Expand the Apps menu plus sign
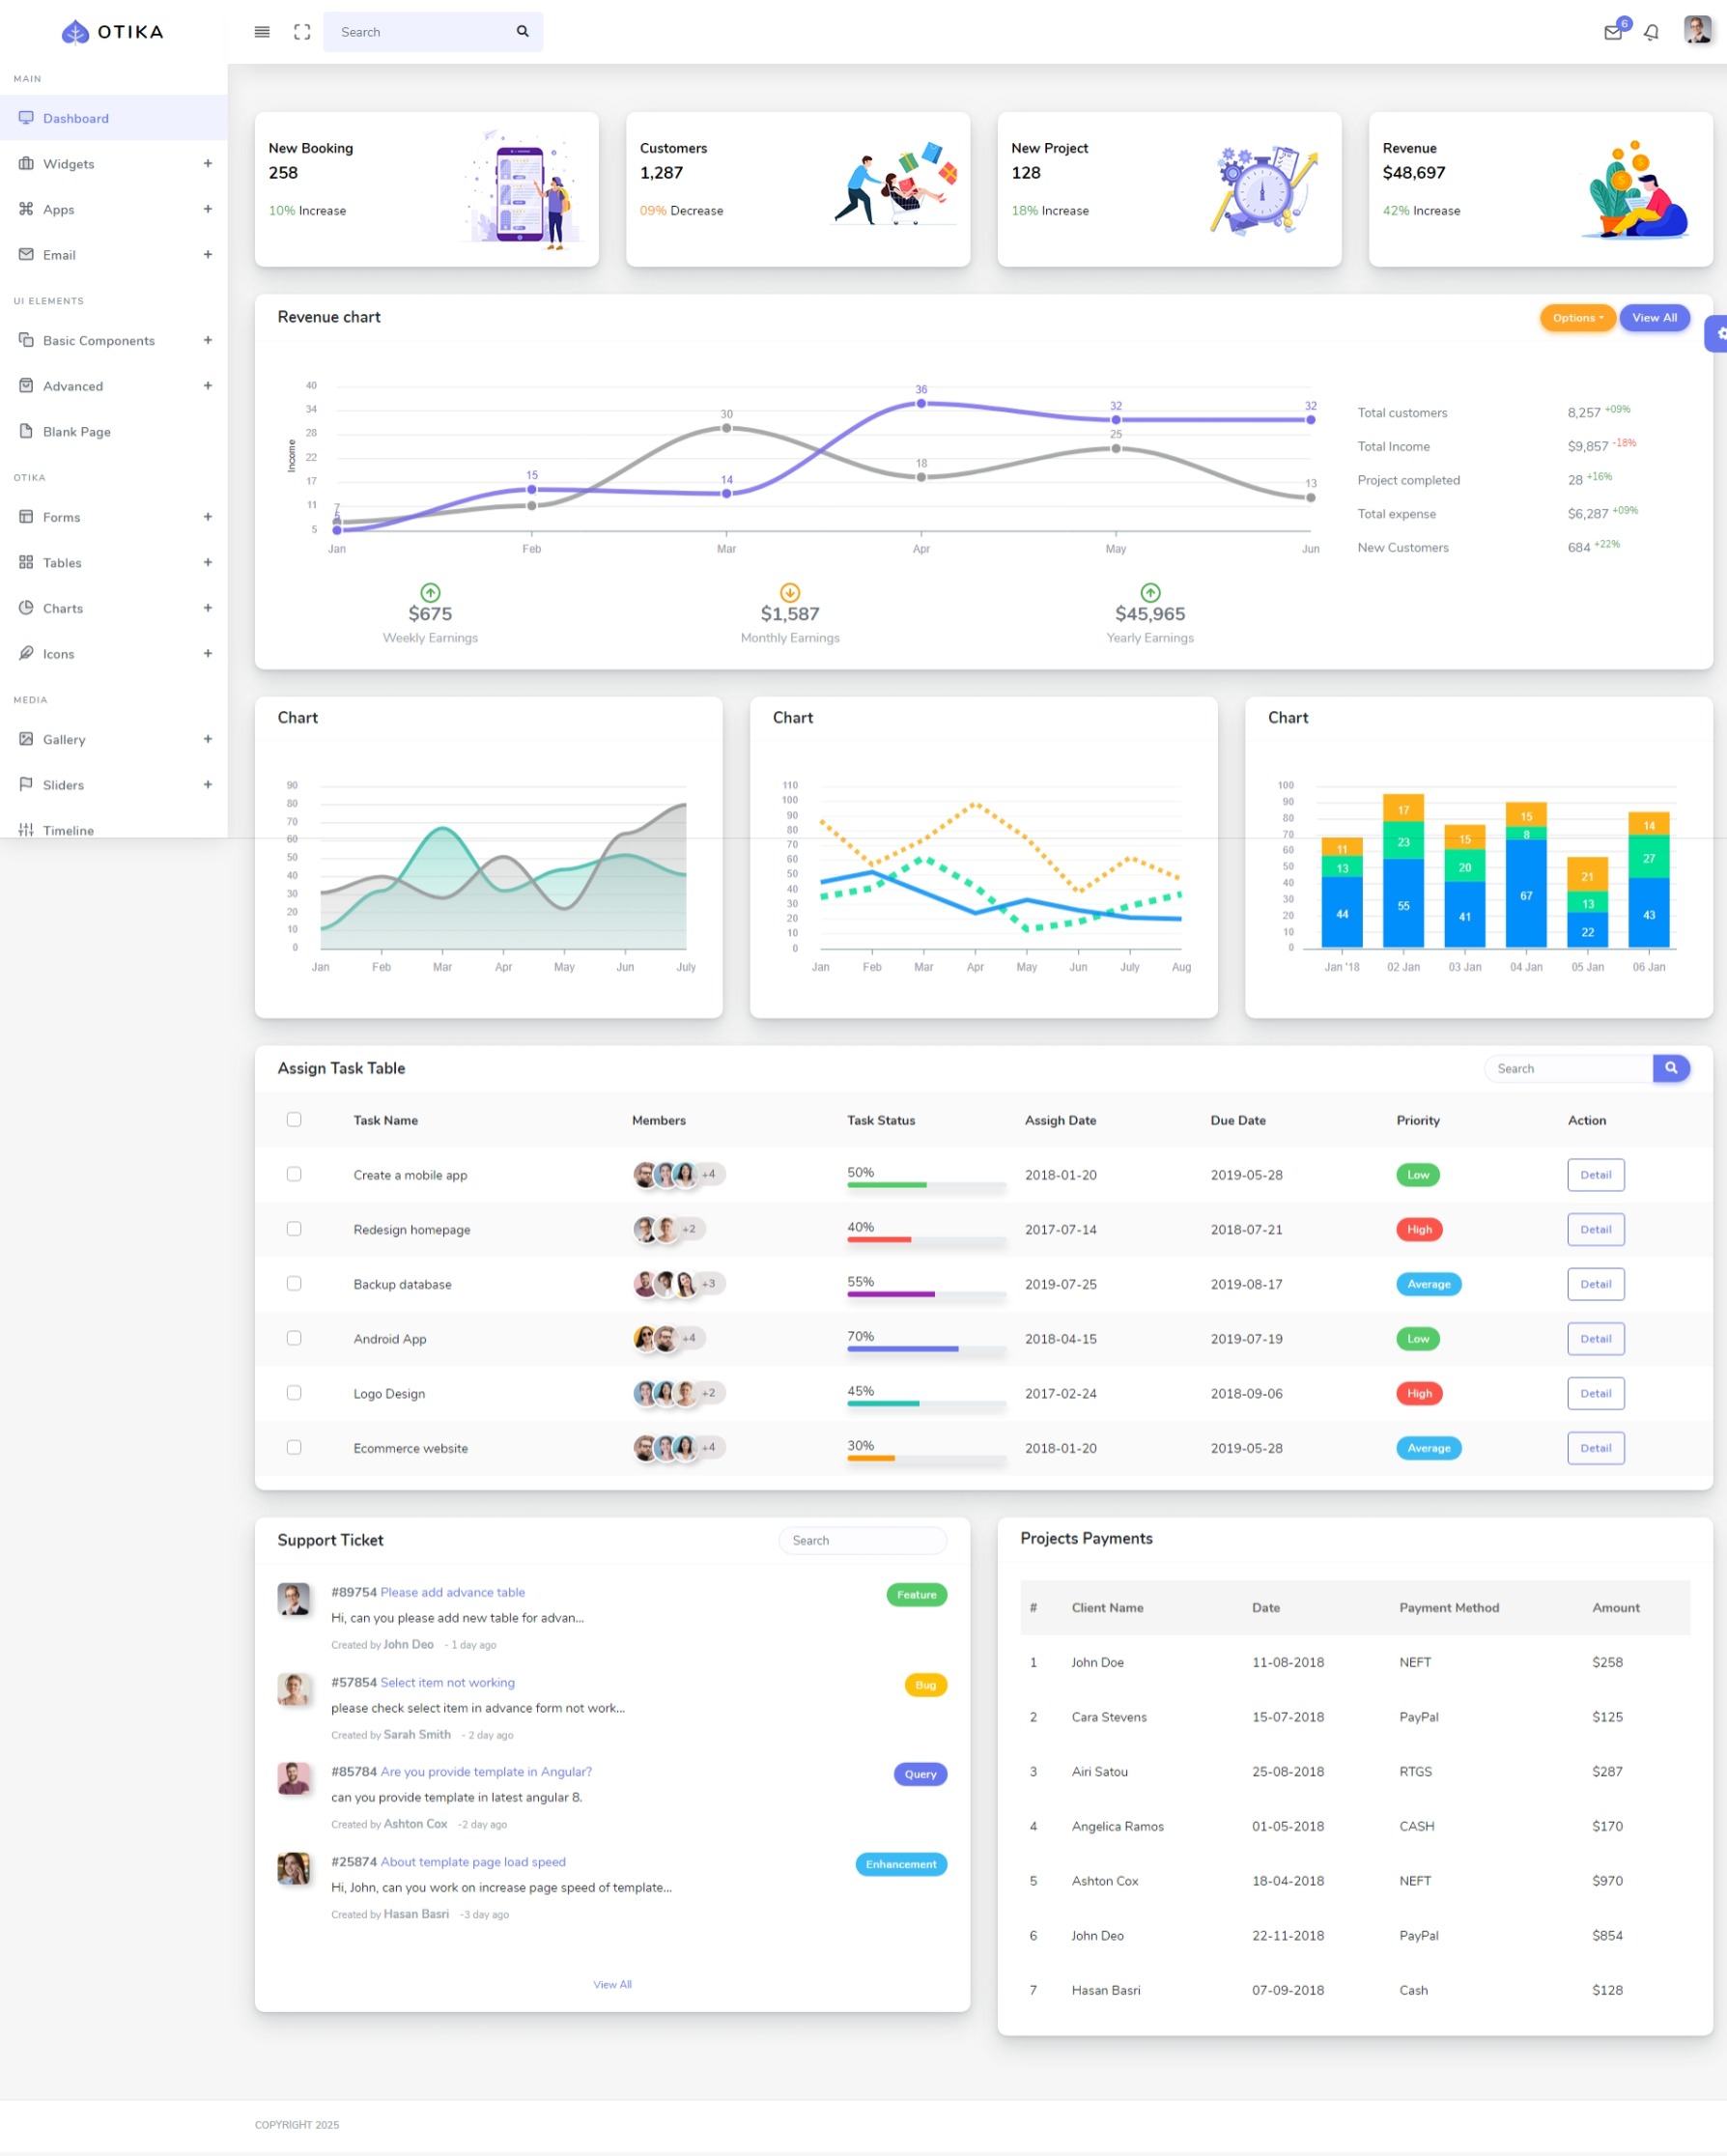 pos(208,209)
